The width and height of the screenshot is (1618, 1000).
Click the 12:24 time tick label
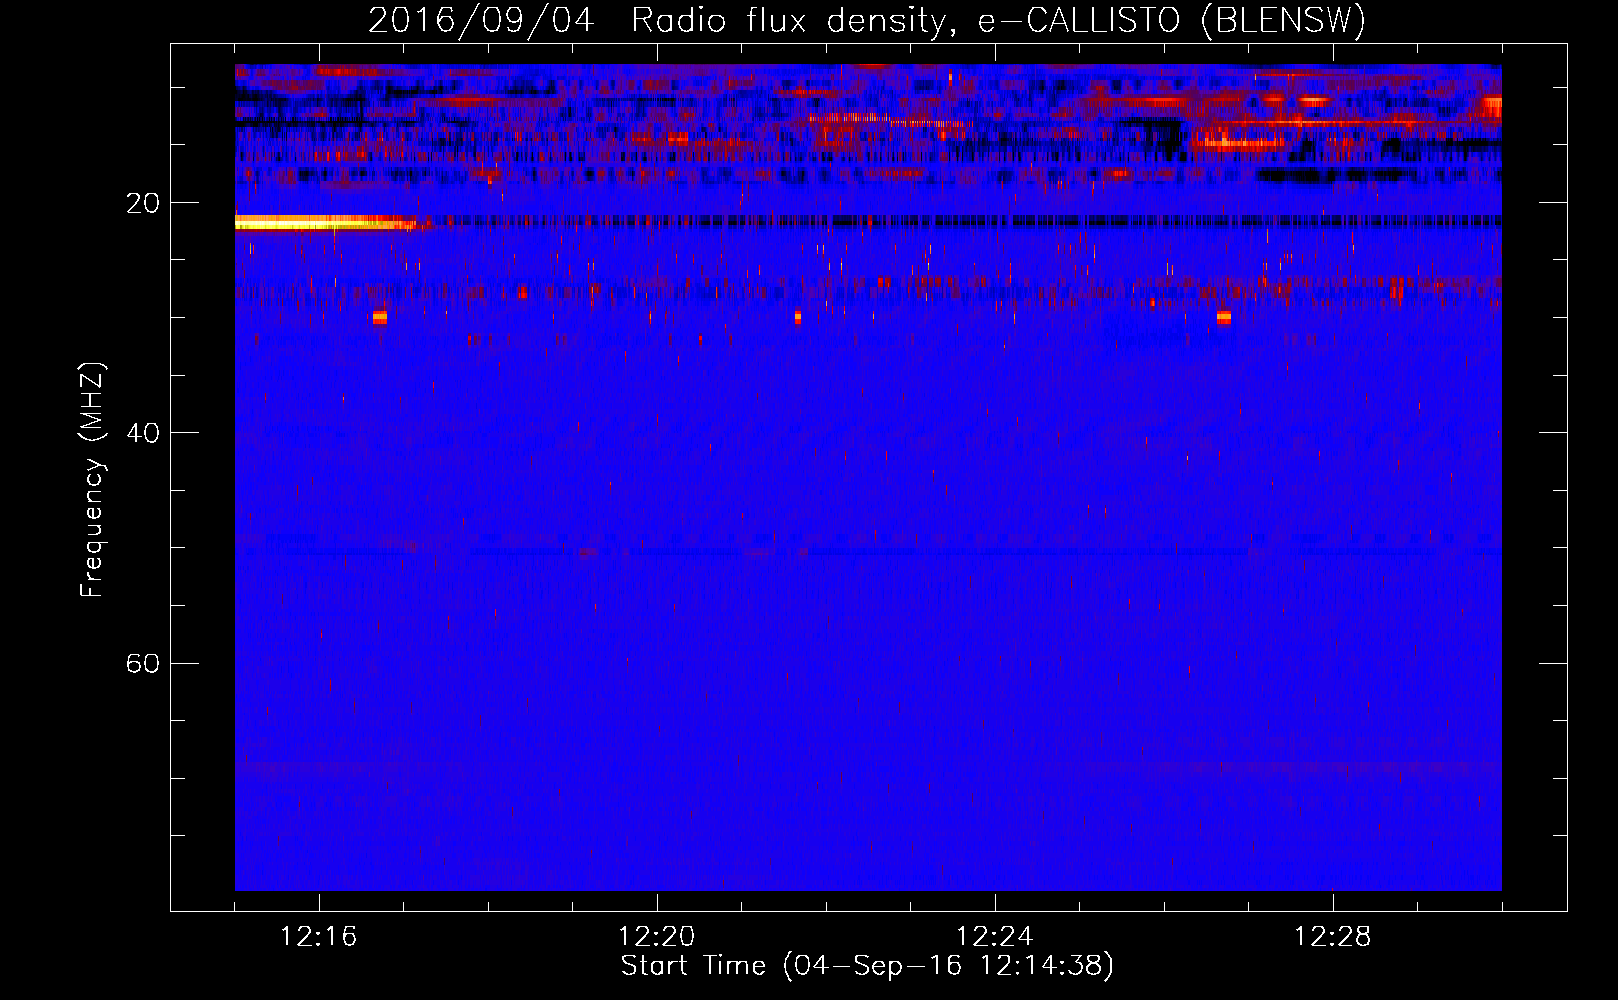[x=995, y=937]
